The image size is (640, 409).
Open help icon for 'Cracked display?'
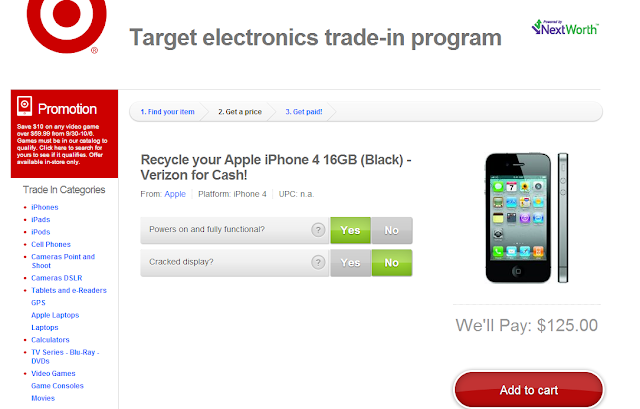(318, 262)
